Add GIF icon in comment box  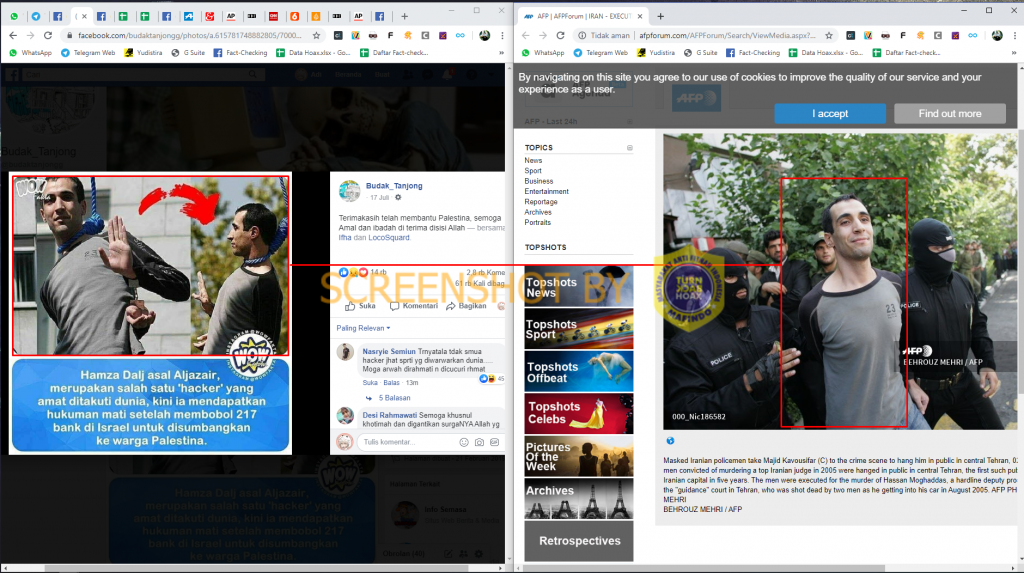click(494, 442)
